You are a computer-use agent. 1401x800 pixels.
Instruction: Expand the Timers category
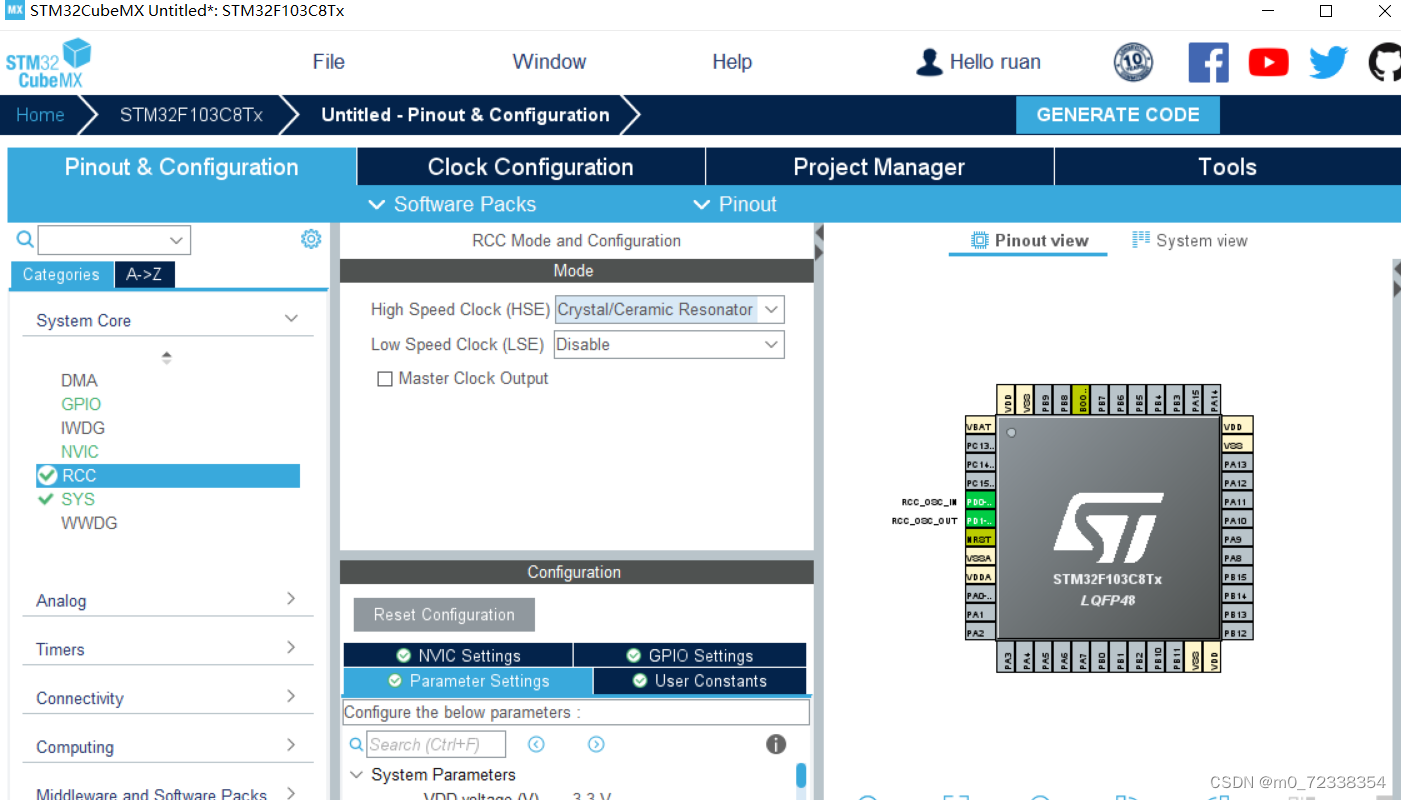(x=291, y=648)
